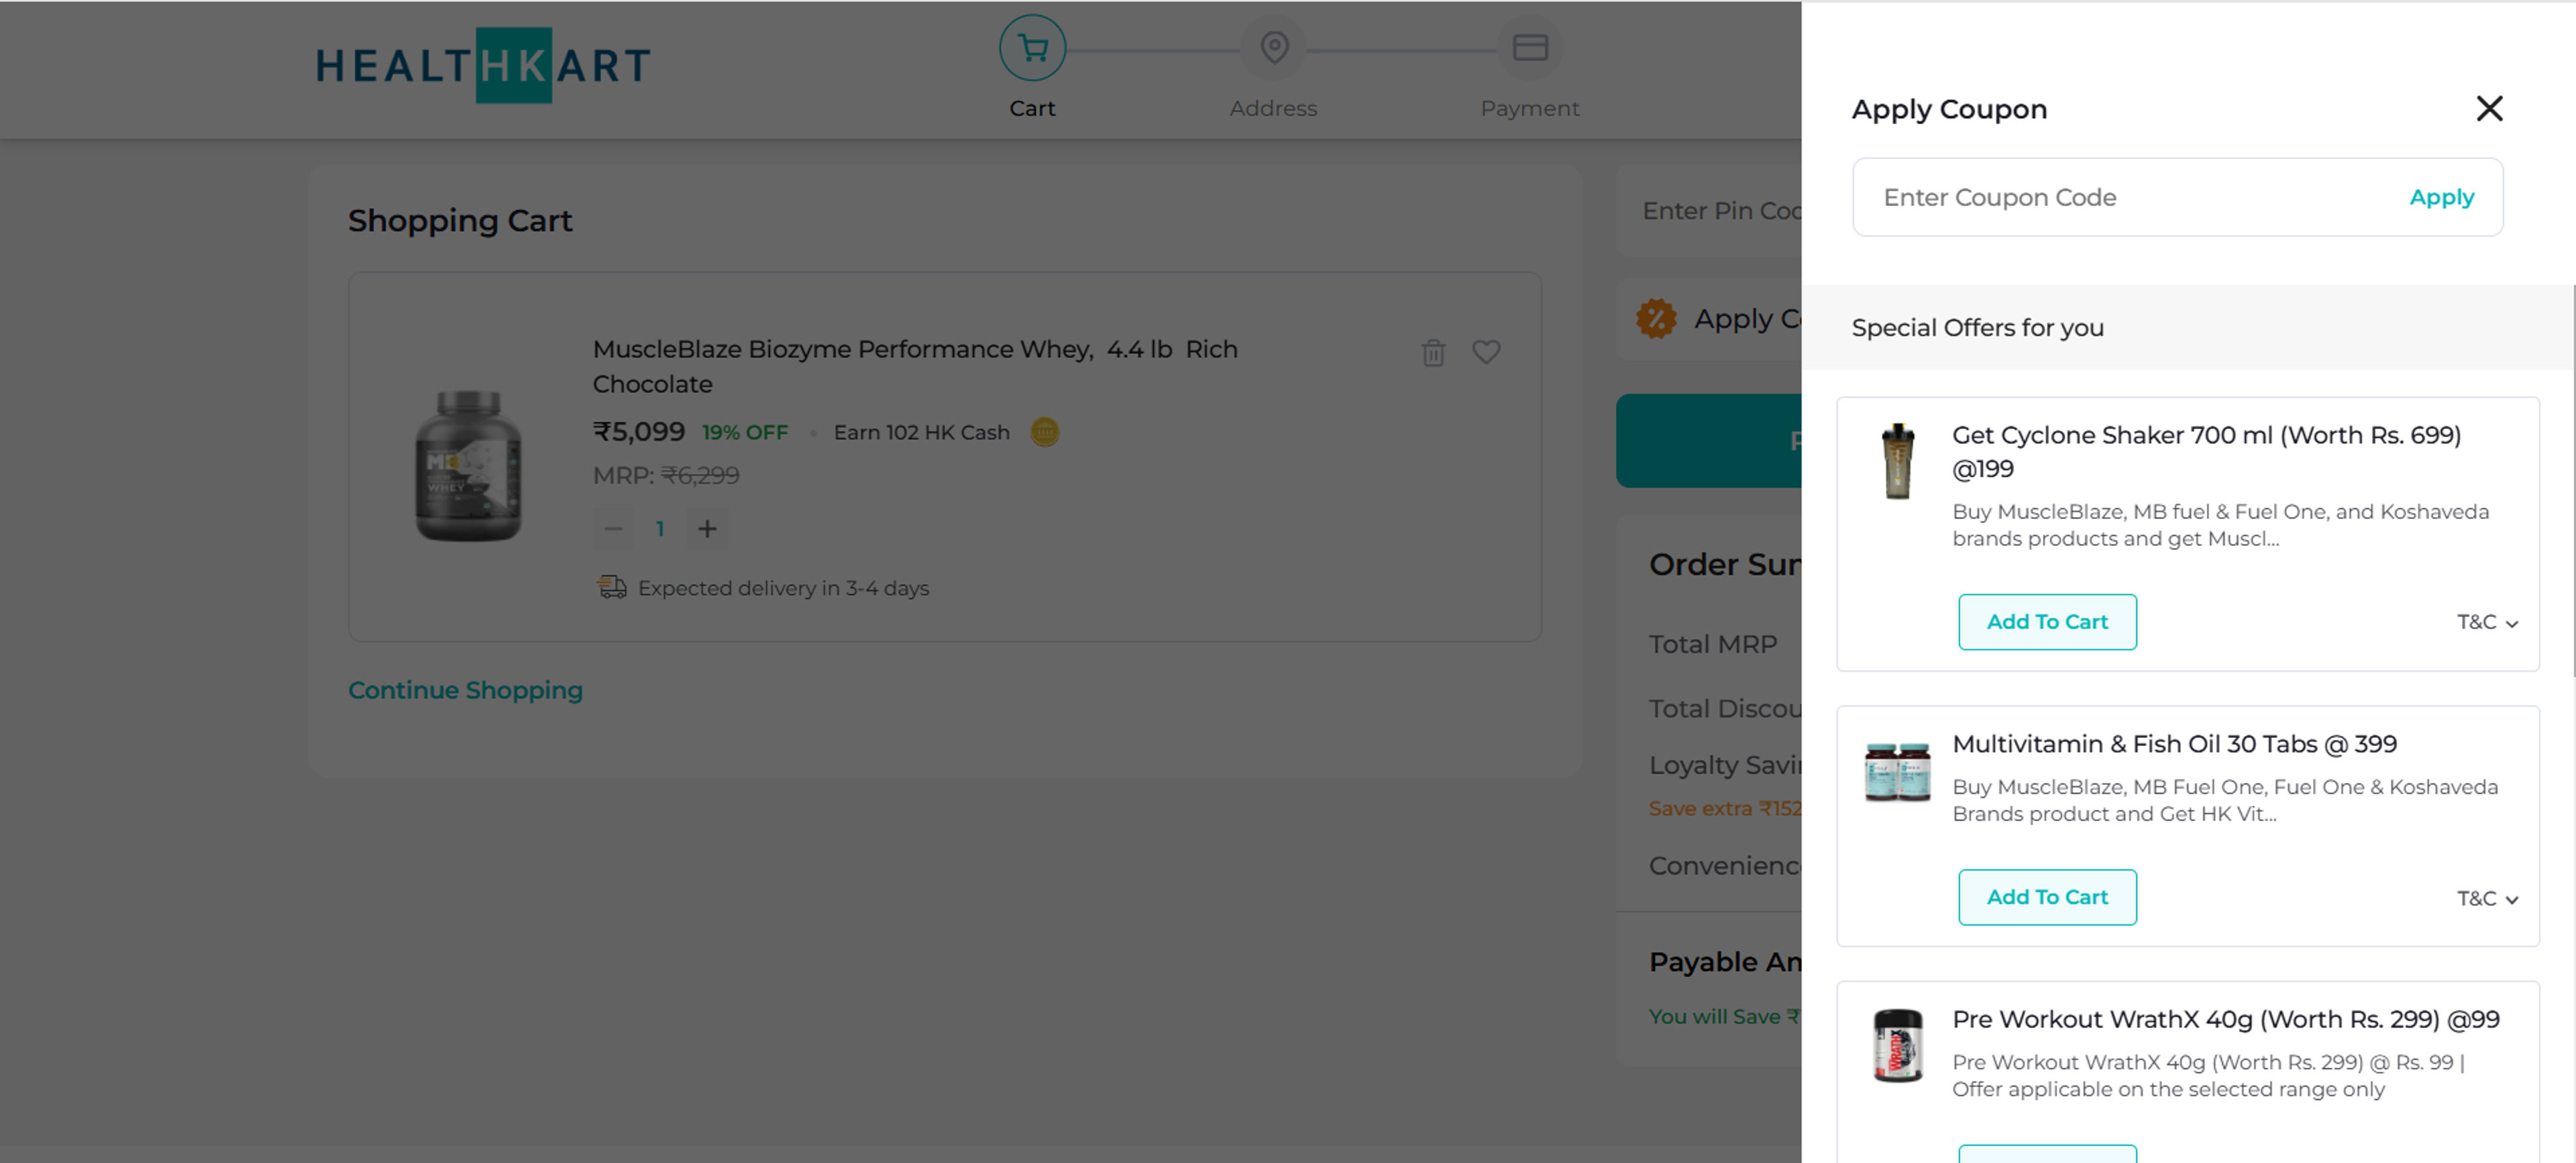Click Pre Workout WrathX 40g offer title

(x=2225, y=1019)
